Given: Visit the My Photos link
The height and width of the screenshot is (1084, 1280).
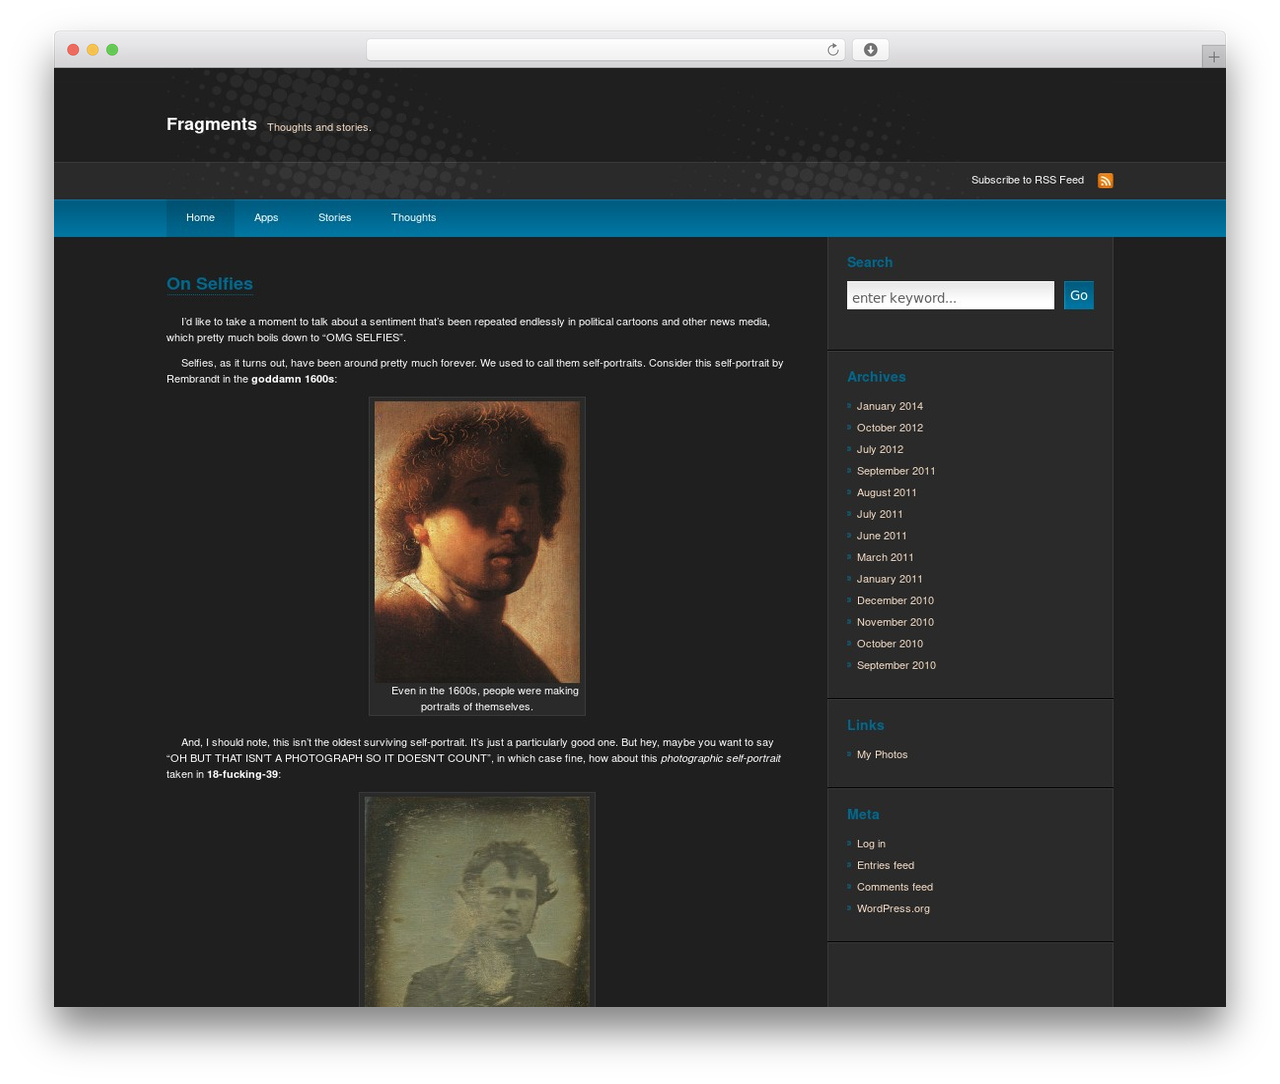Looking at the screenshot, I should (x=882, y=755).
